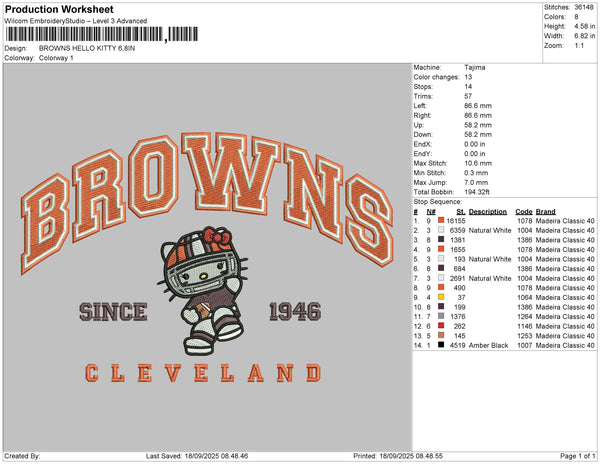
Task: Click the 'Colorway 1' value
Action: coord(56,58)
